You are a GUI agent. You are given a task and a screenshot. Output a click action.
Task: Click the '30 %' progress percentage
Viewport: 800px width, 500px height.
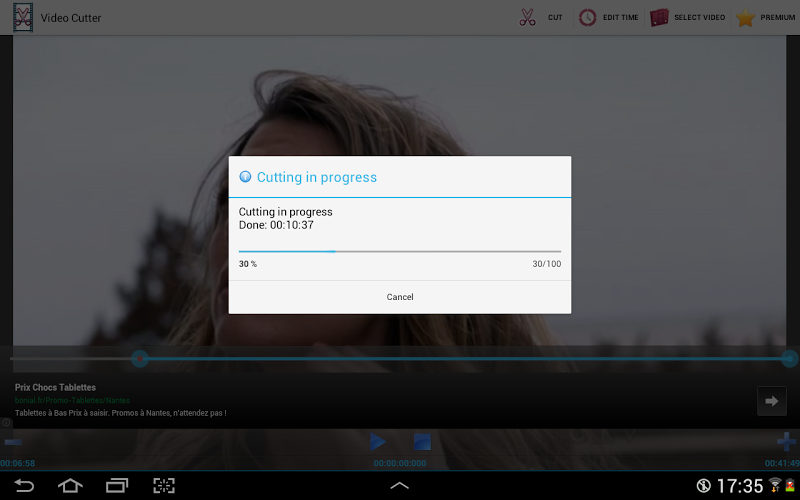[248, 264]
